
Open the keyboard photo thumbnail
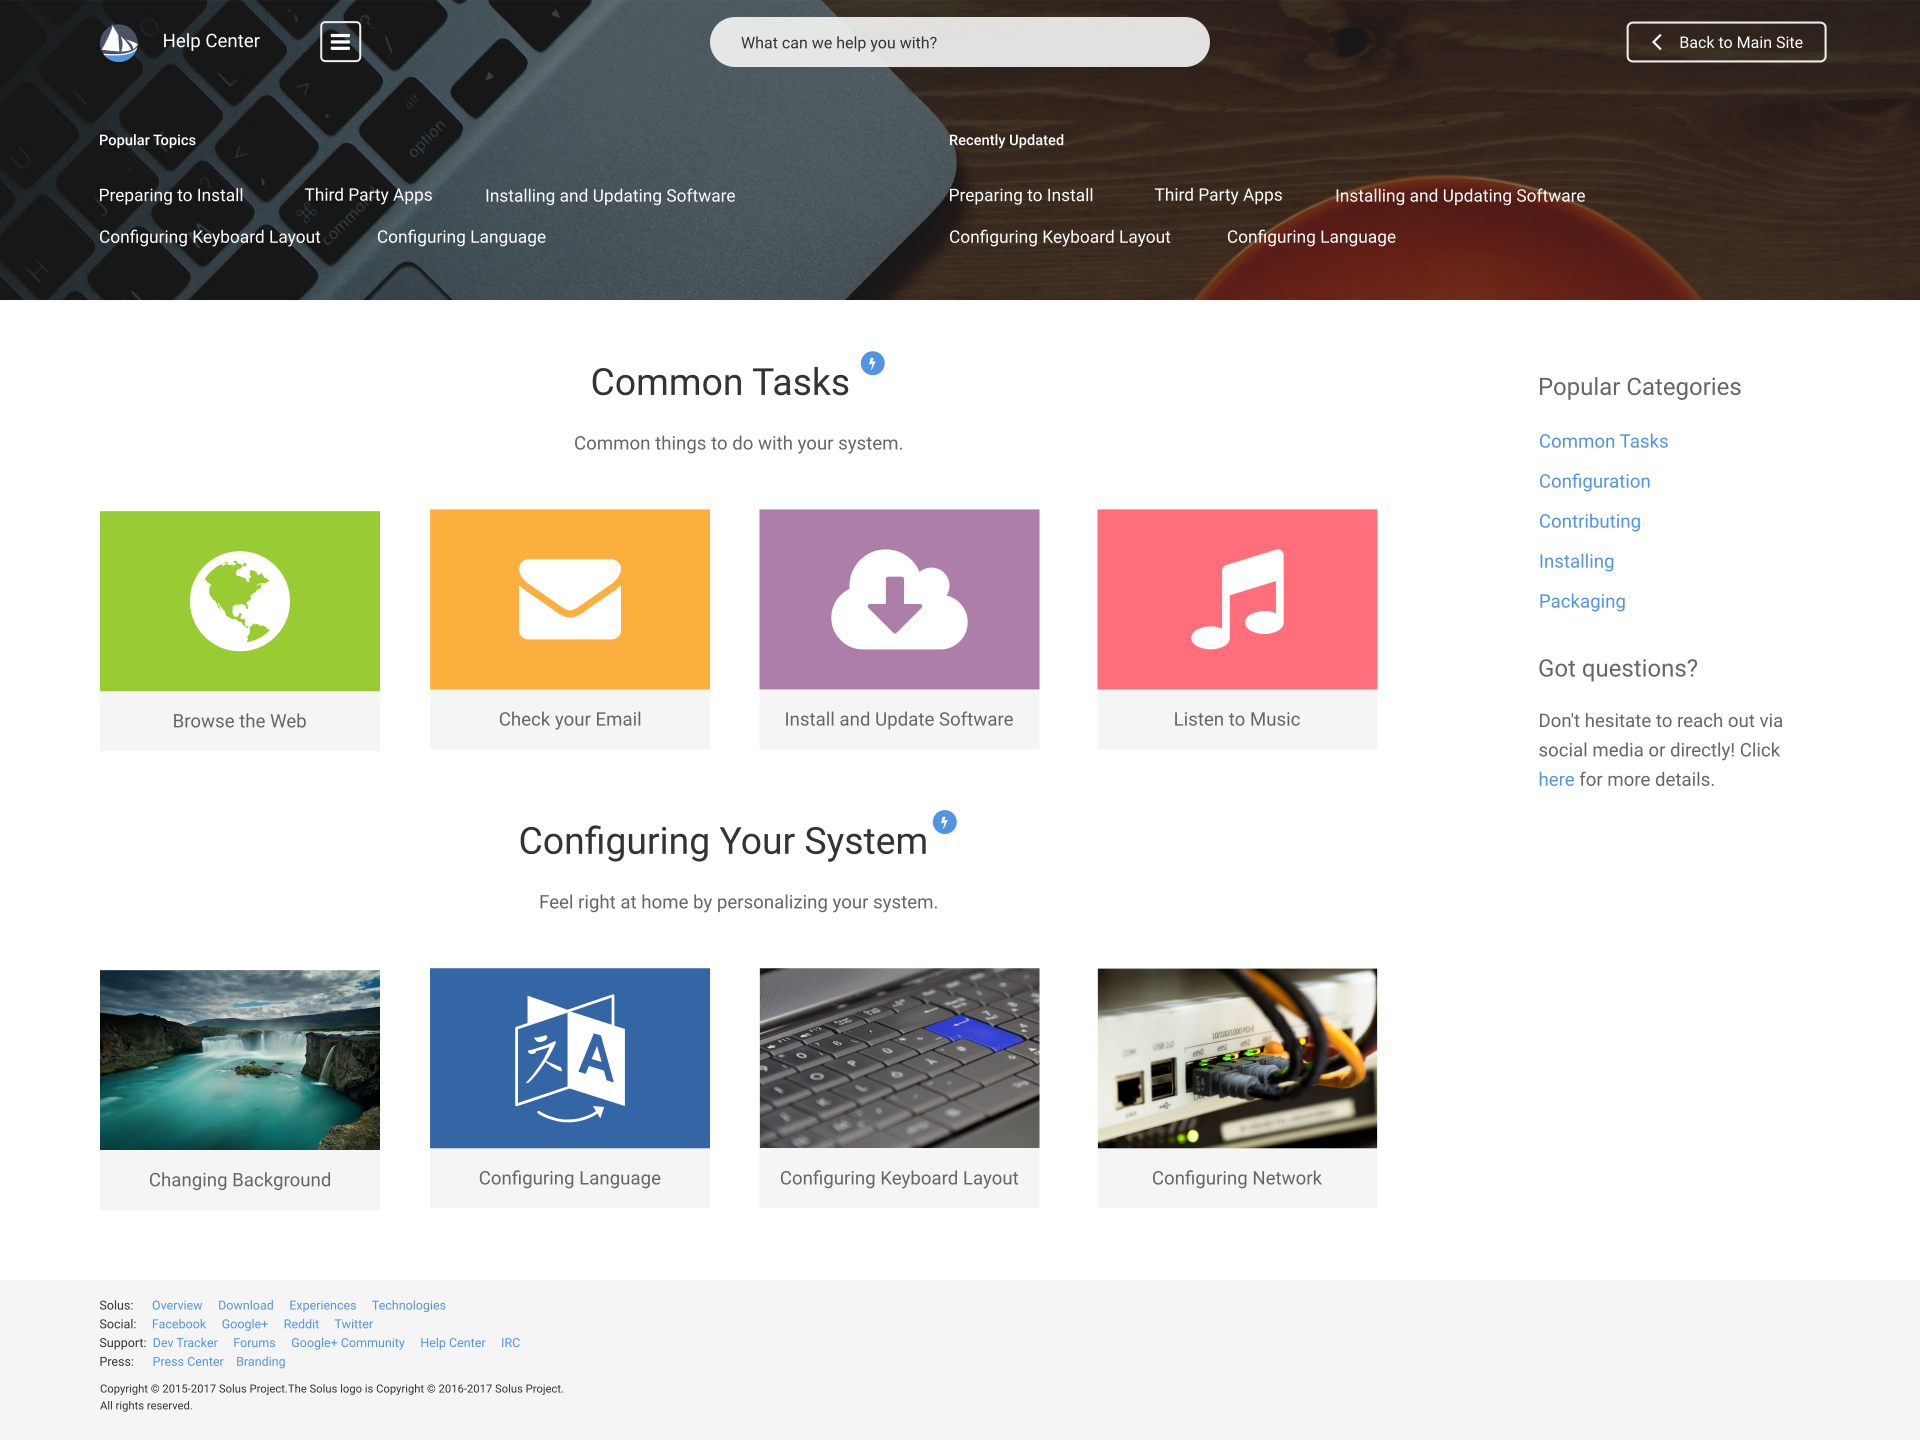pos(899,1058)
